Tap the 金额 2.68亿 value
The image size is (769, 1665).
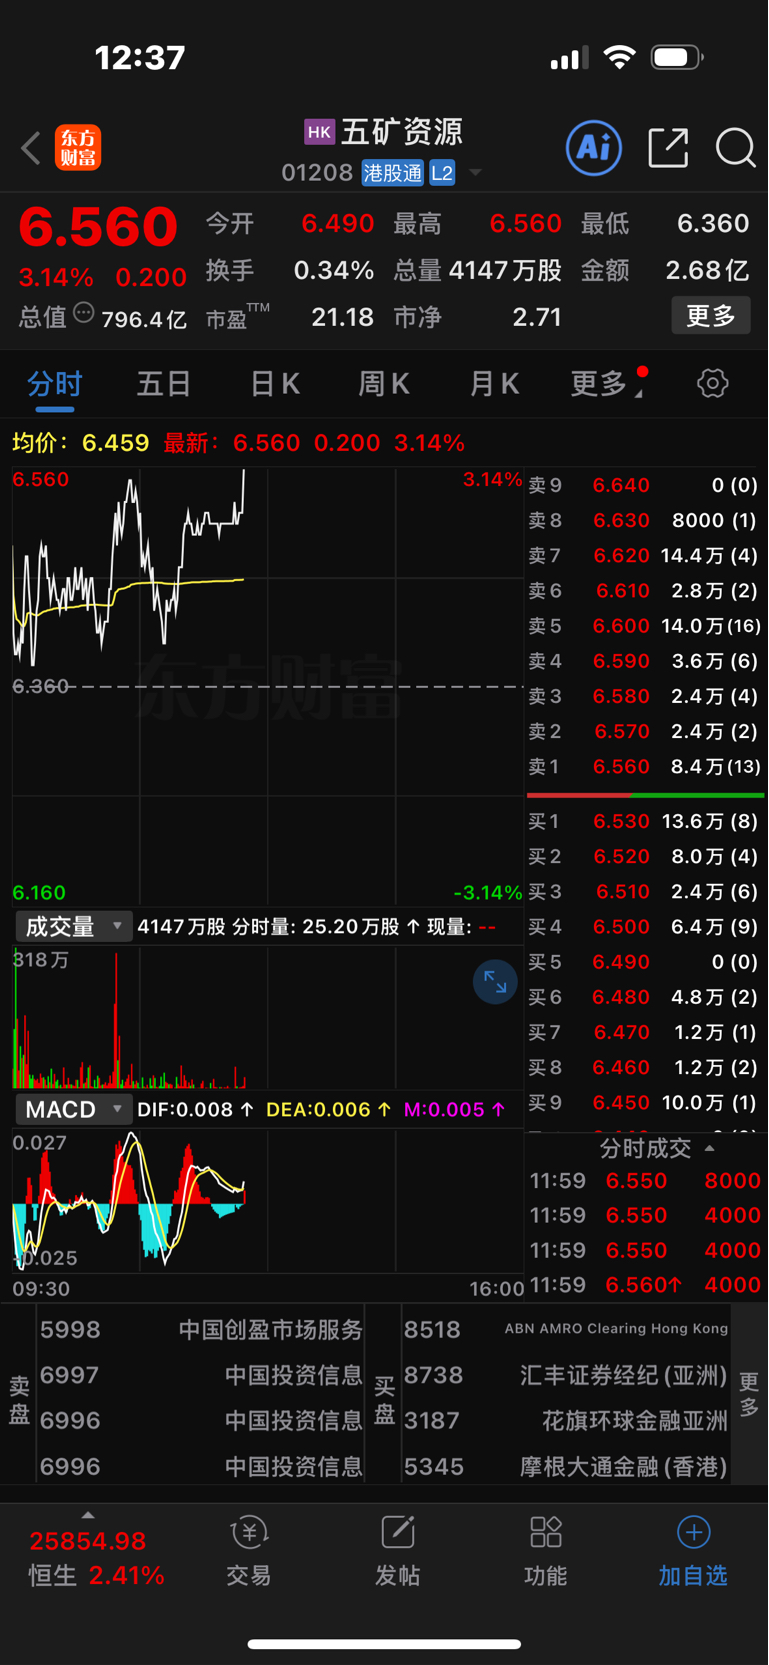(707, 271)
